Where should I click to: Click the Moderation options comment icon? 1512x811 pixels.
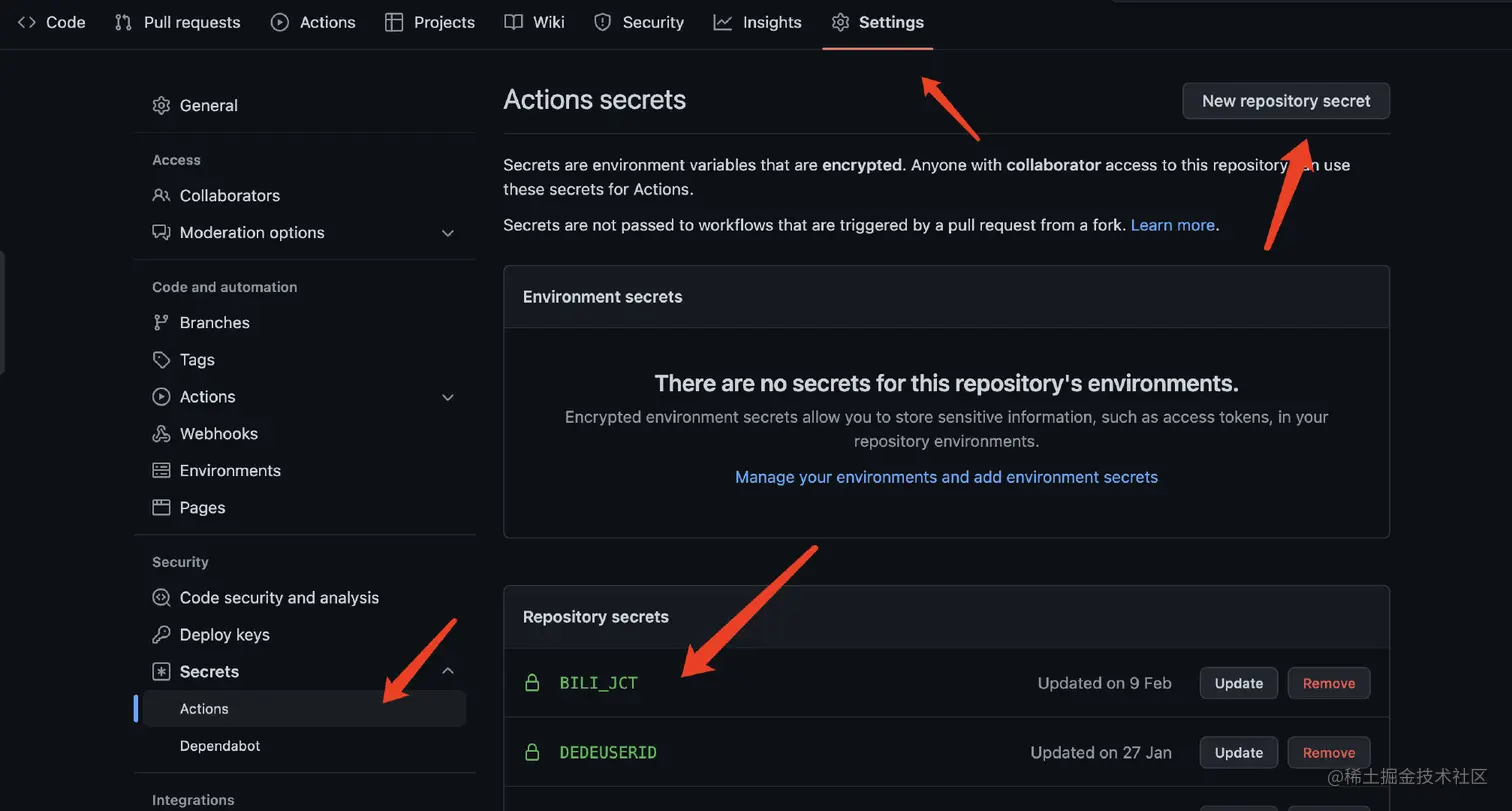(161, 232)
